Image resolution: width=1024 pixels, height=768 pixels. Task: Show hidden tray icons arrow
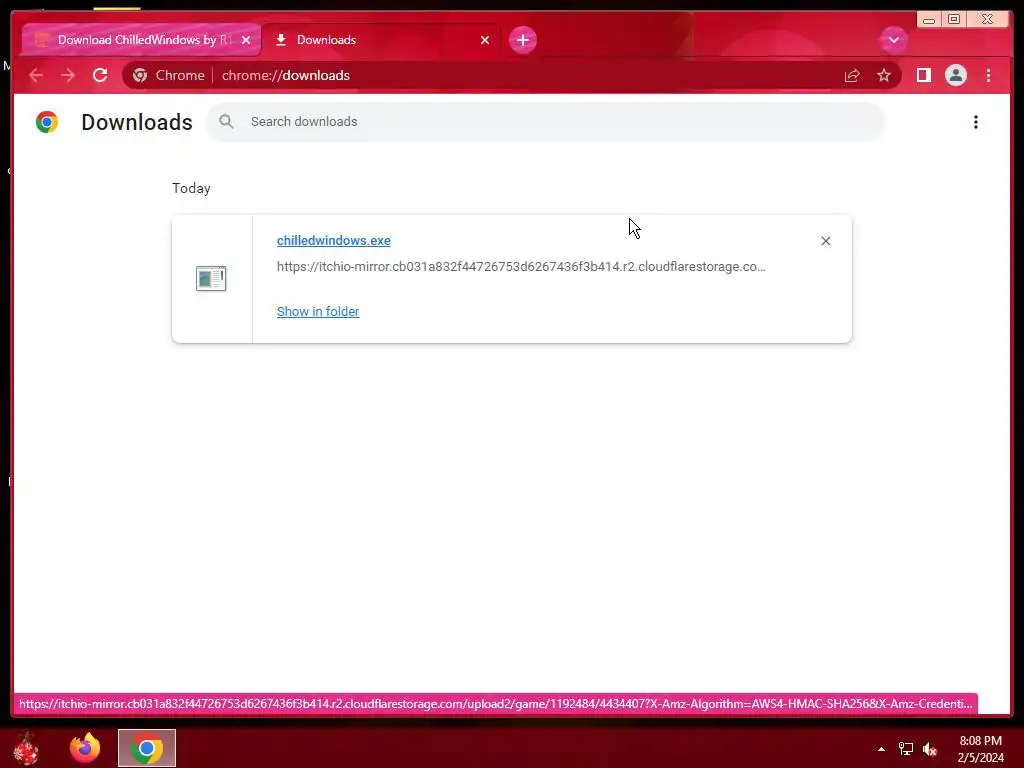881,749
